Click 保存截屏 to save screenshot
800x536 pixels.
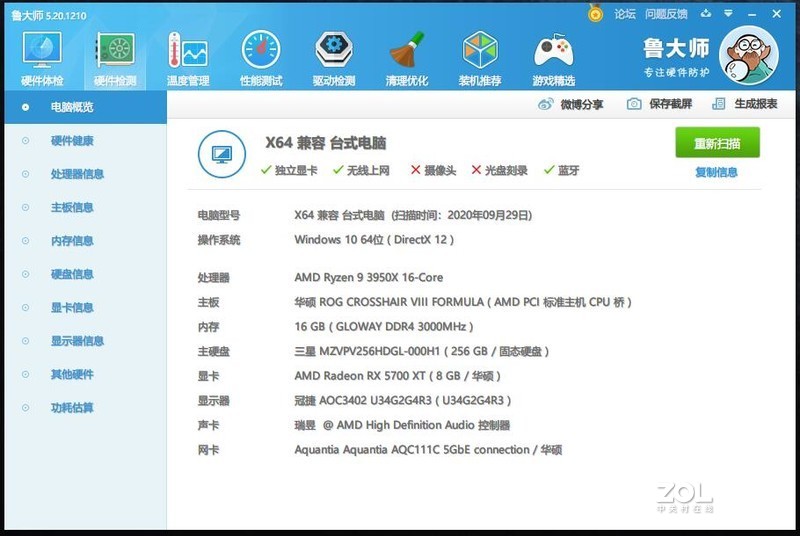tap(659, 104)
